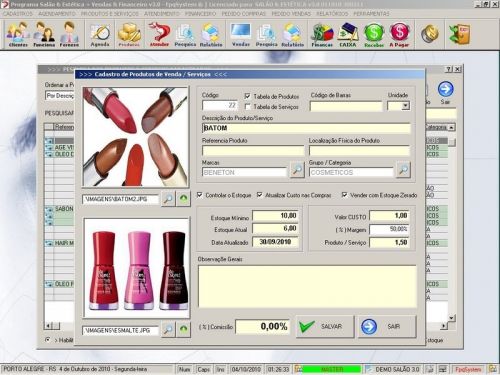
Task: Open the CADASTROS menu
Action: tap(18, 14)
